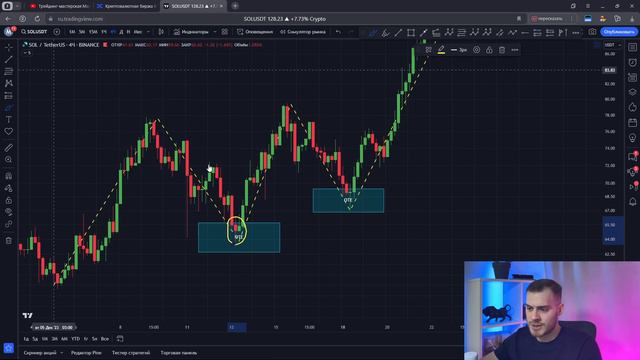Open the calendar icon on right sidebar
640x360 pixels.
click(x=632, y=122)
